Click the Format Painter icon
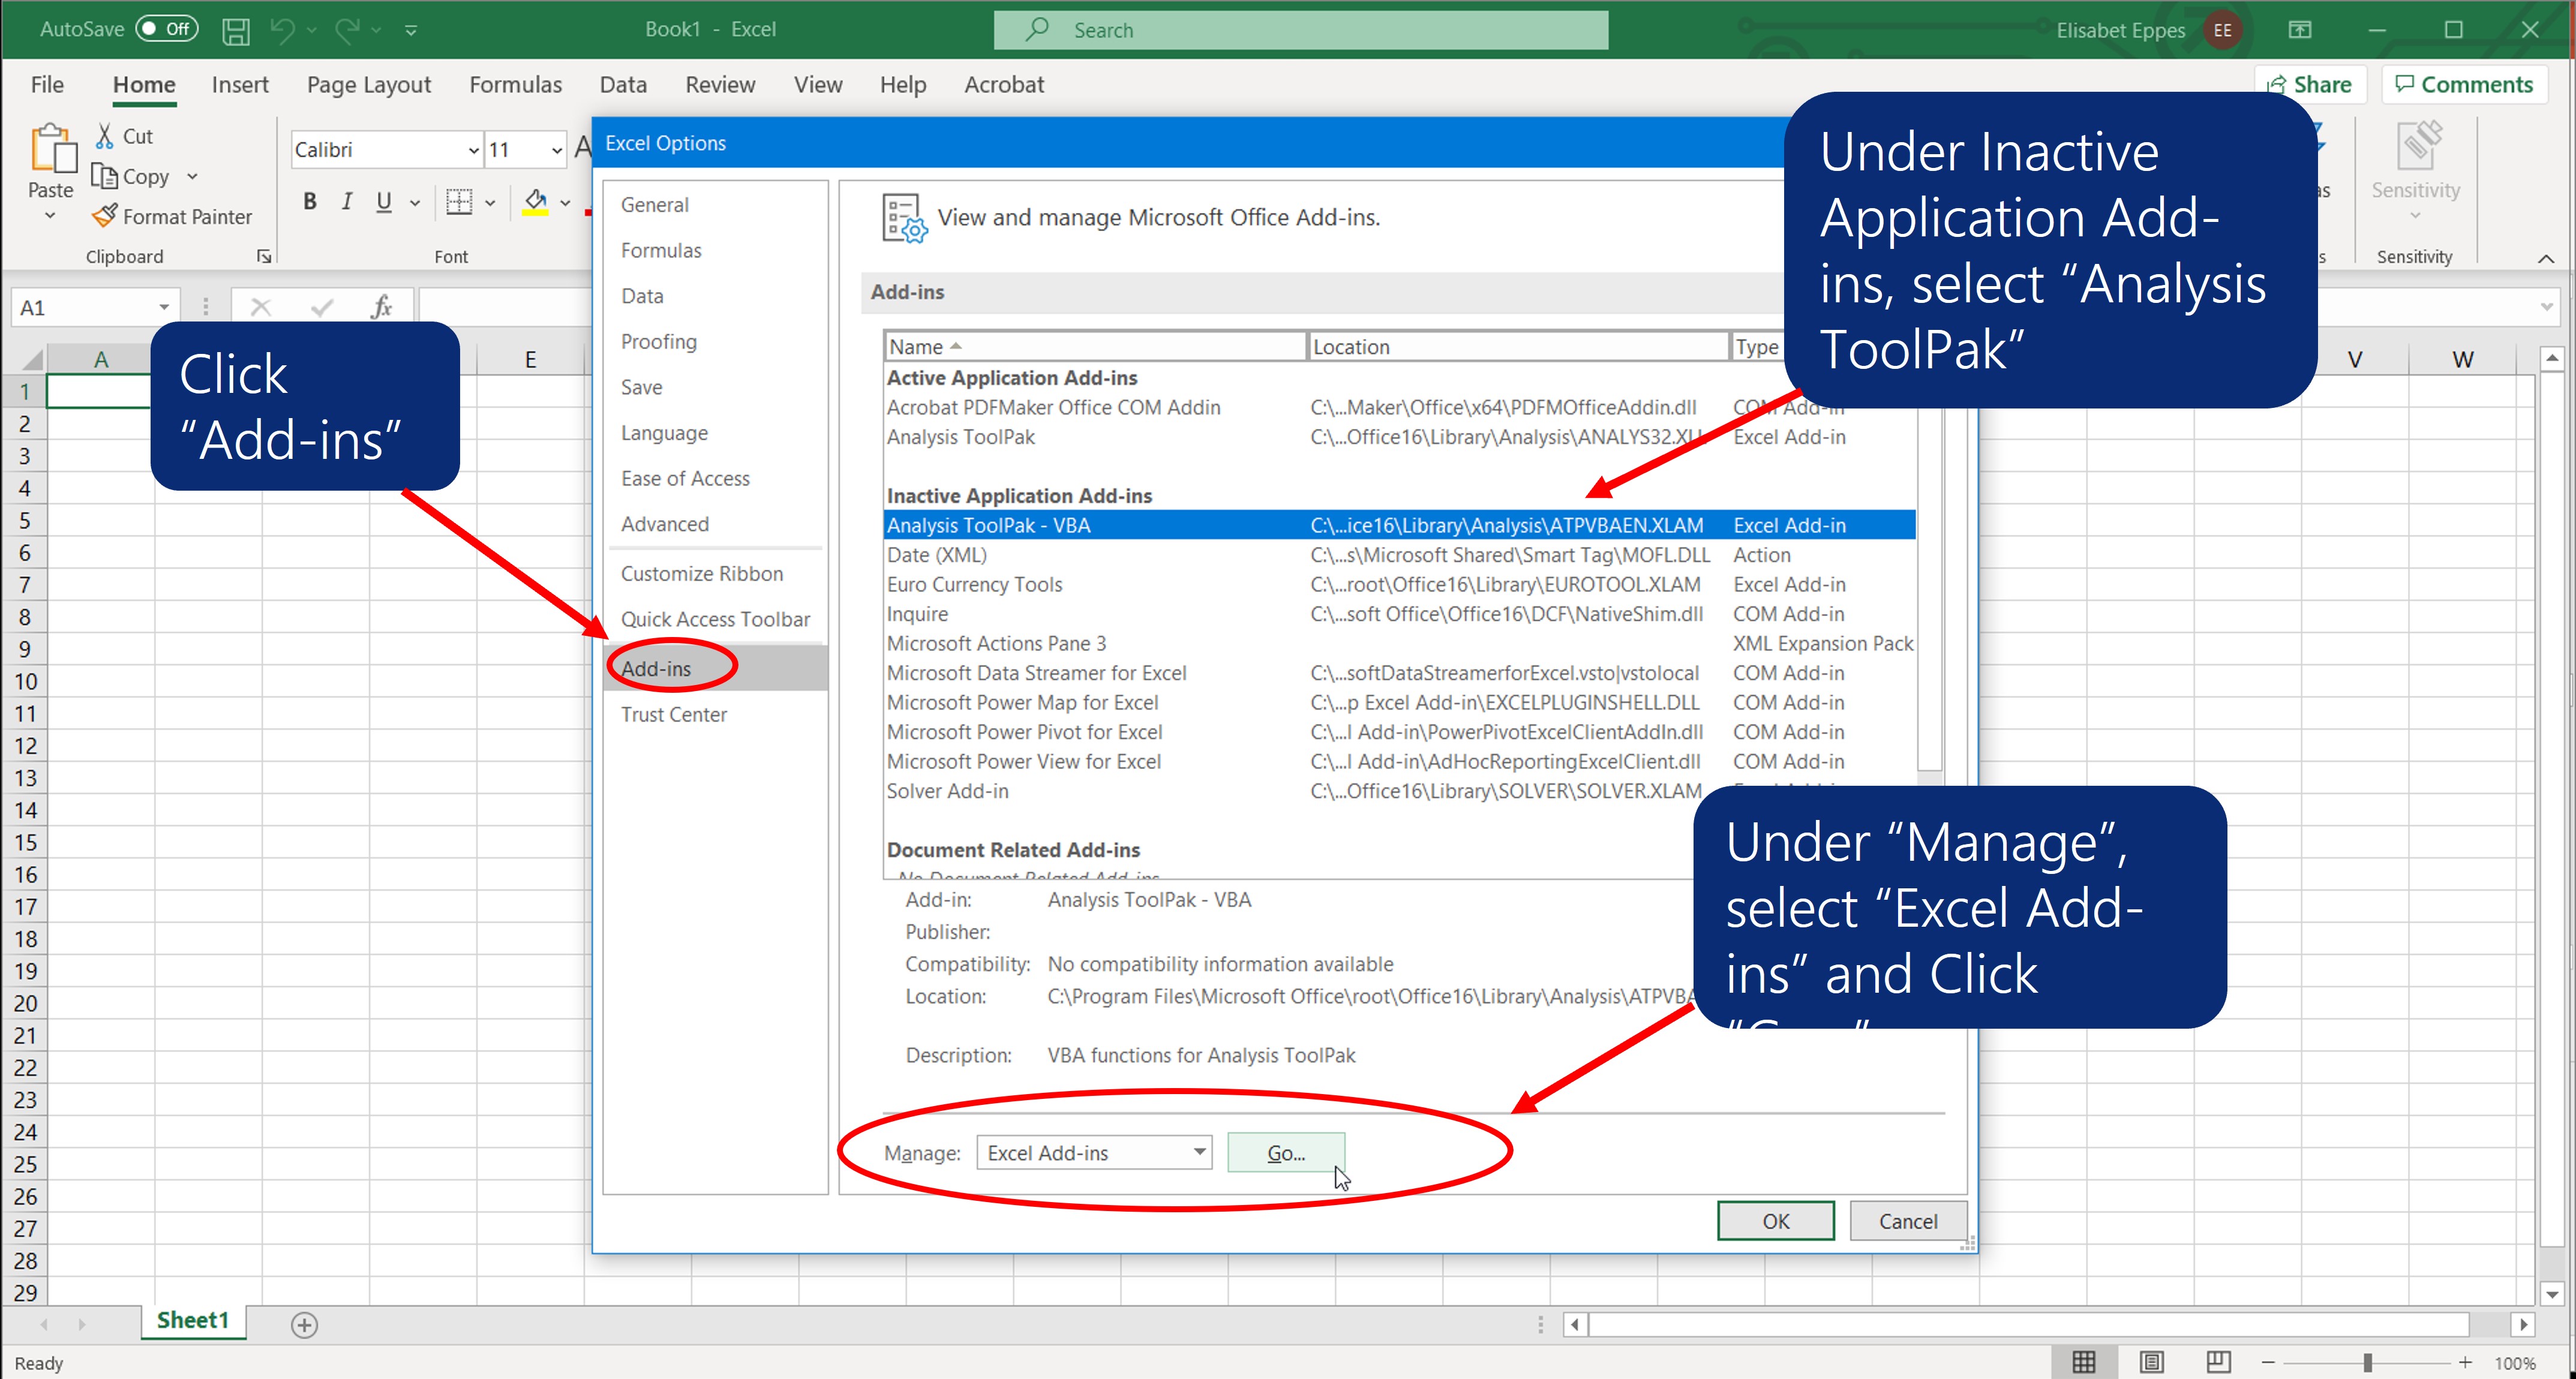The width and height of the screenshot is (2576, 1379). click(x=105, y=216)
